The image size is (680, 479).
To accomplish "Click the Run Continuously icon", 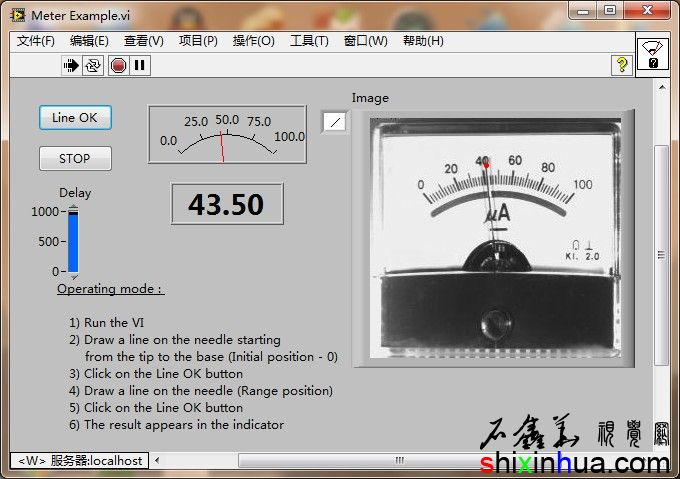I will point(93,65).
